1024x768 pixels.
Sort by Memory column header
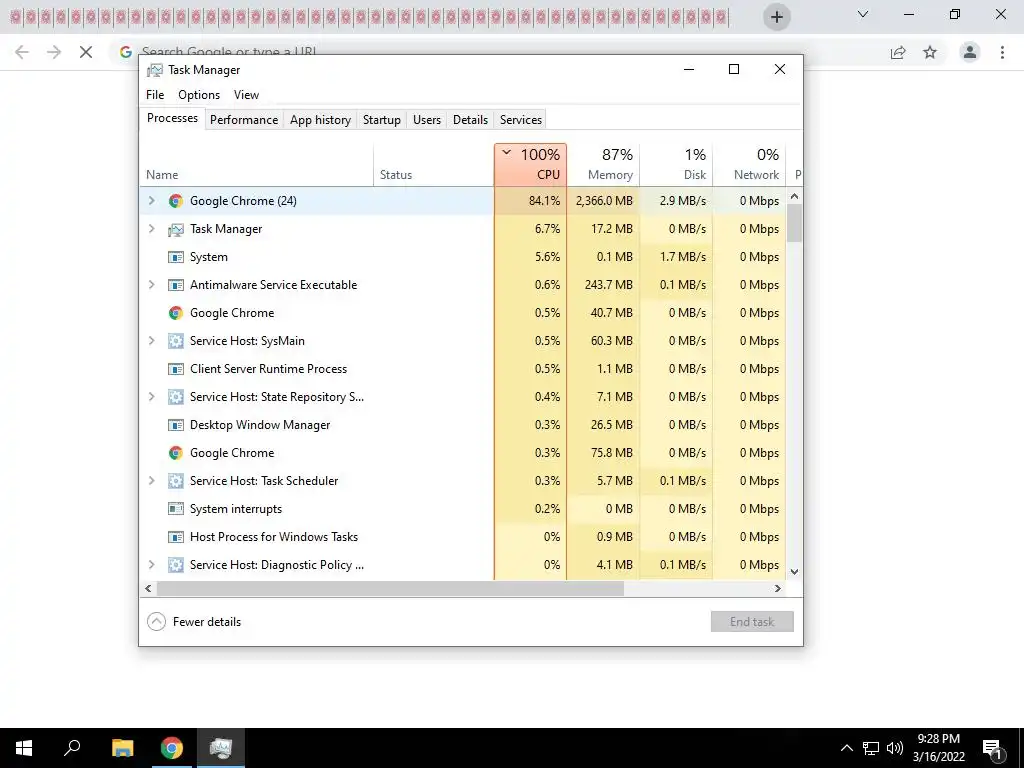pyautogui.click(x=603, y=165)
